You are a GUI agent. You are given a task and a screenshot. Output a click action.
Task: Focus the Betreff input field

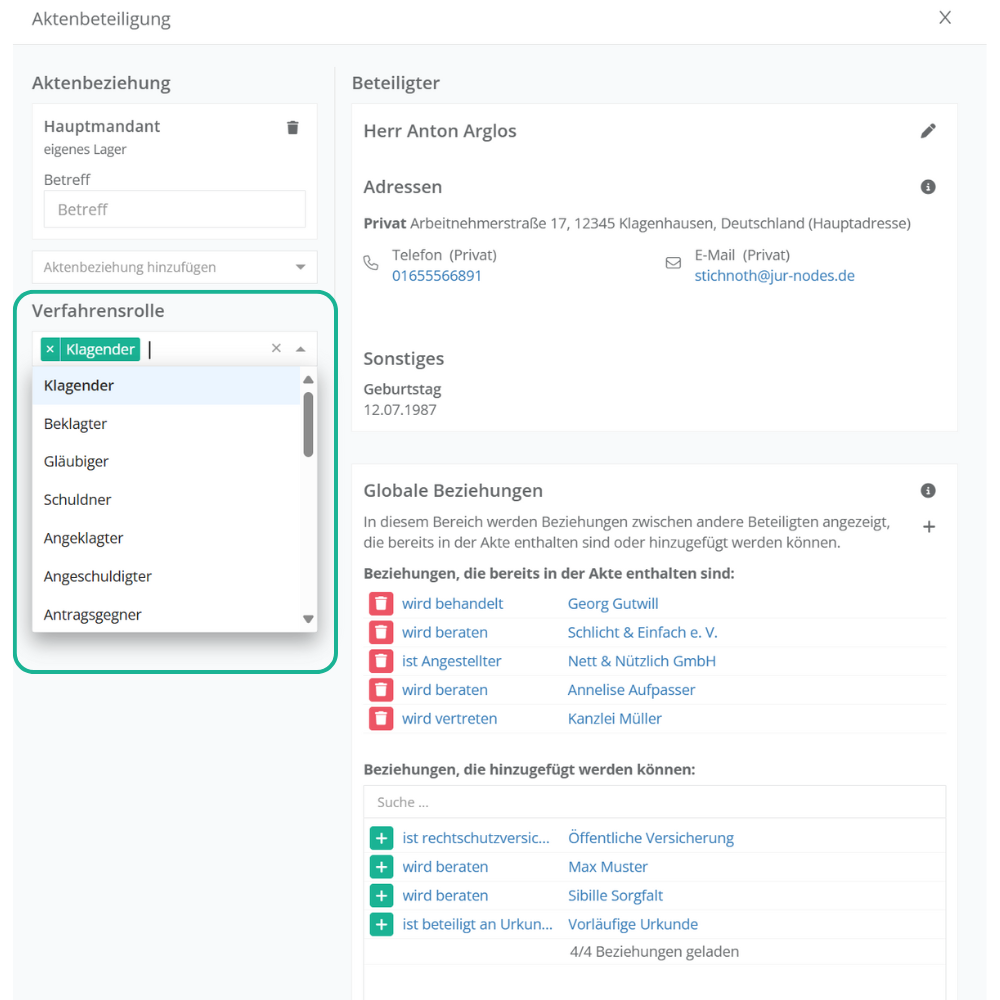(174, 210)
